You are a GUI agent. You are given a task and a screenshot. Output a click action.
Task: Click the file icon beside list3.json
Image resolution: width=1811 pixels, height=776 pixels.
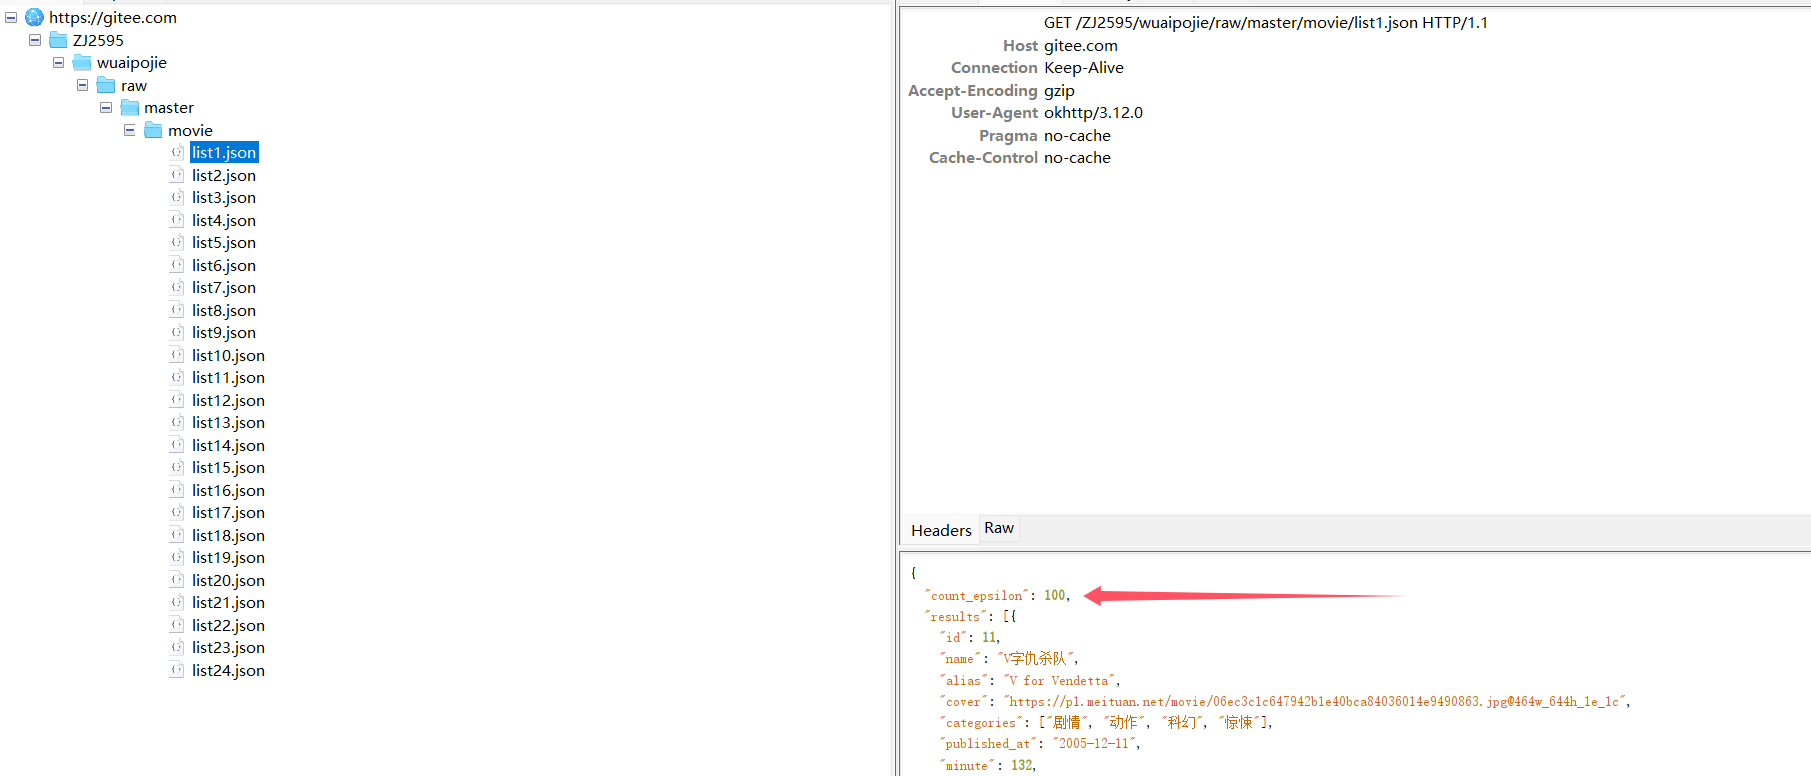click(x=177, y=197)
